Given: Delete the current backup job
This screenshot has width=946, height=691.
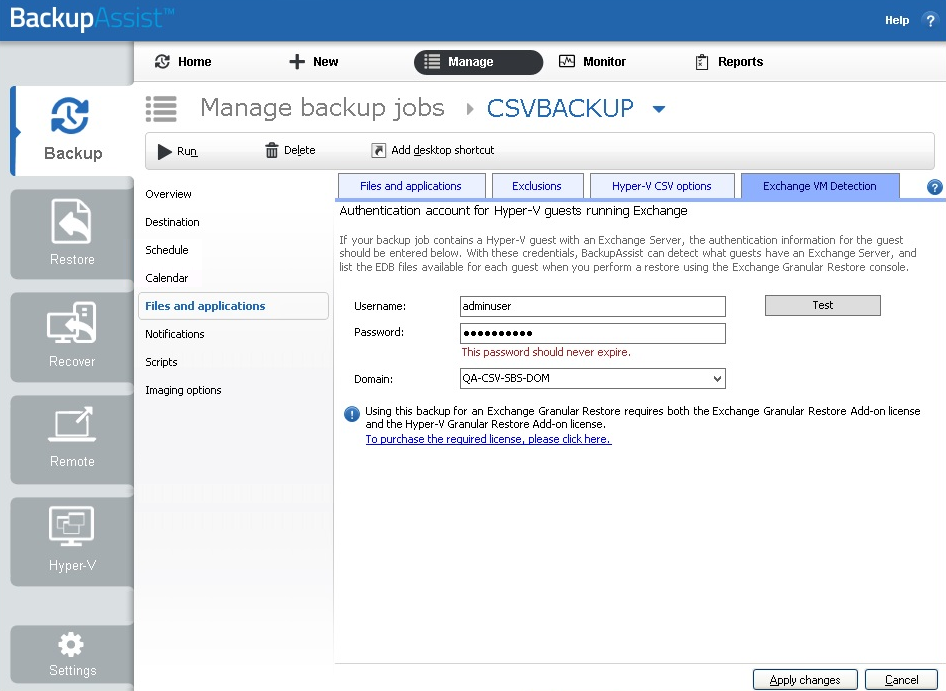Looking at the screenshot, I should [290, 151].
